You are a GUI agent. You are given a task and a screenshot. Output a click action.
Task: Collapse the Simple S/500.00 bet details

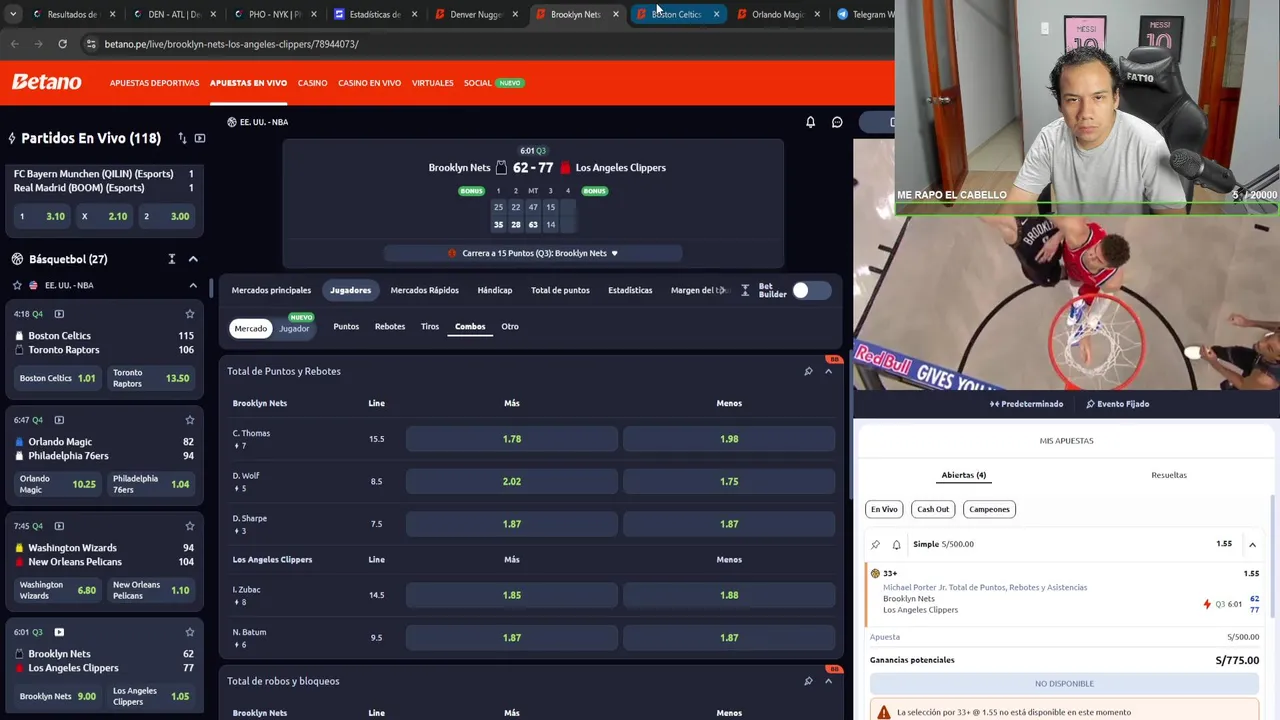(1252, 544)
